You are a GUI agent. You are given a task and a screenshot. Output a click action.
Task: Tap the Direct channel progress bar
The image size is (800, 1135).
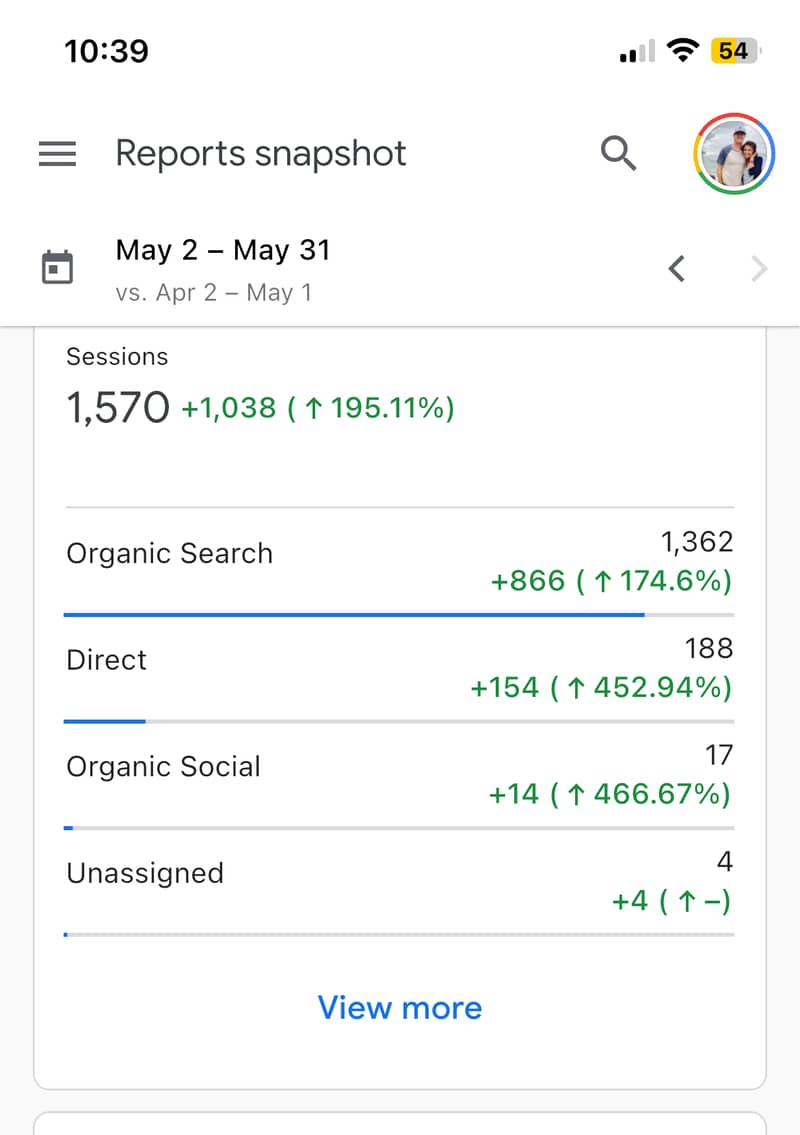tap(400, 721)
